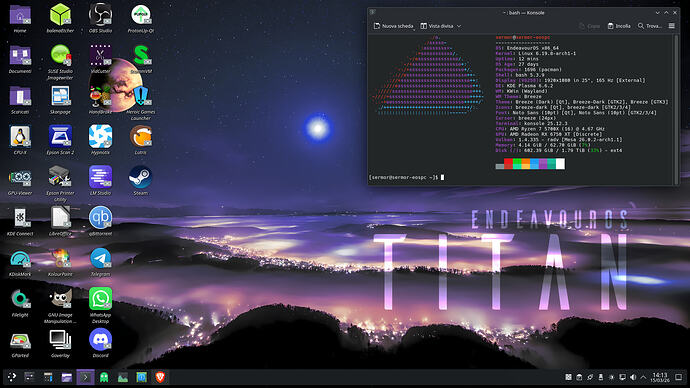The image size is (690, 388).
Task: Open Trova search in Konsole
Action: point(650,26)
